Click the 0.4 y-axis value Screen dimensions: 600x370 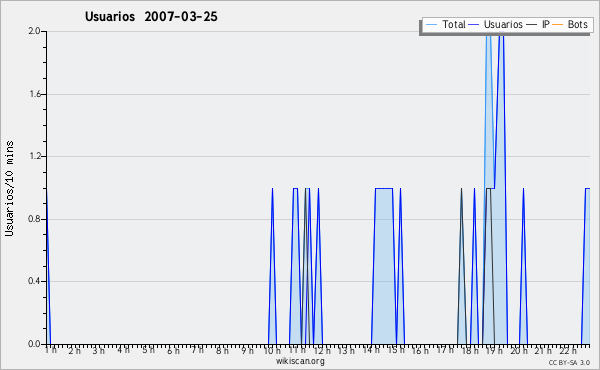(34, 281)
